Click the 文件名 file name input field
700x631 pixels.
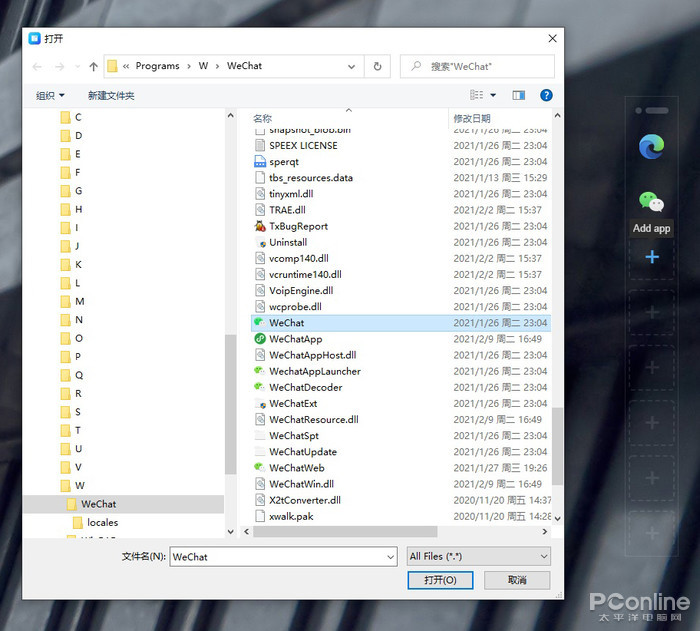click(x=278, y=557)
